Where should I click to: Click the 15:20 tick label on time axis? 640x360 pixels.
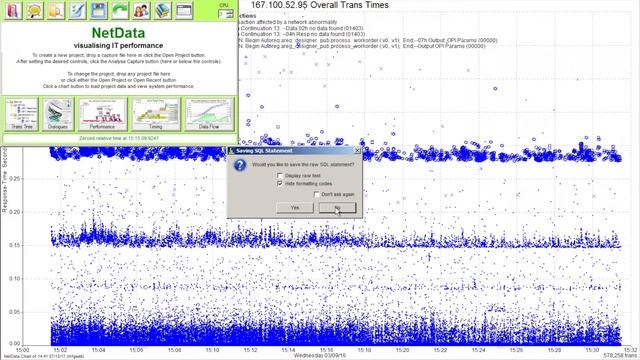click(x=402, y=350)
